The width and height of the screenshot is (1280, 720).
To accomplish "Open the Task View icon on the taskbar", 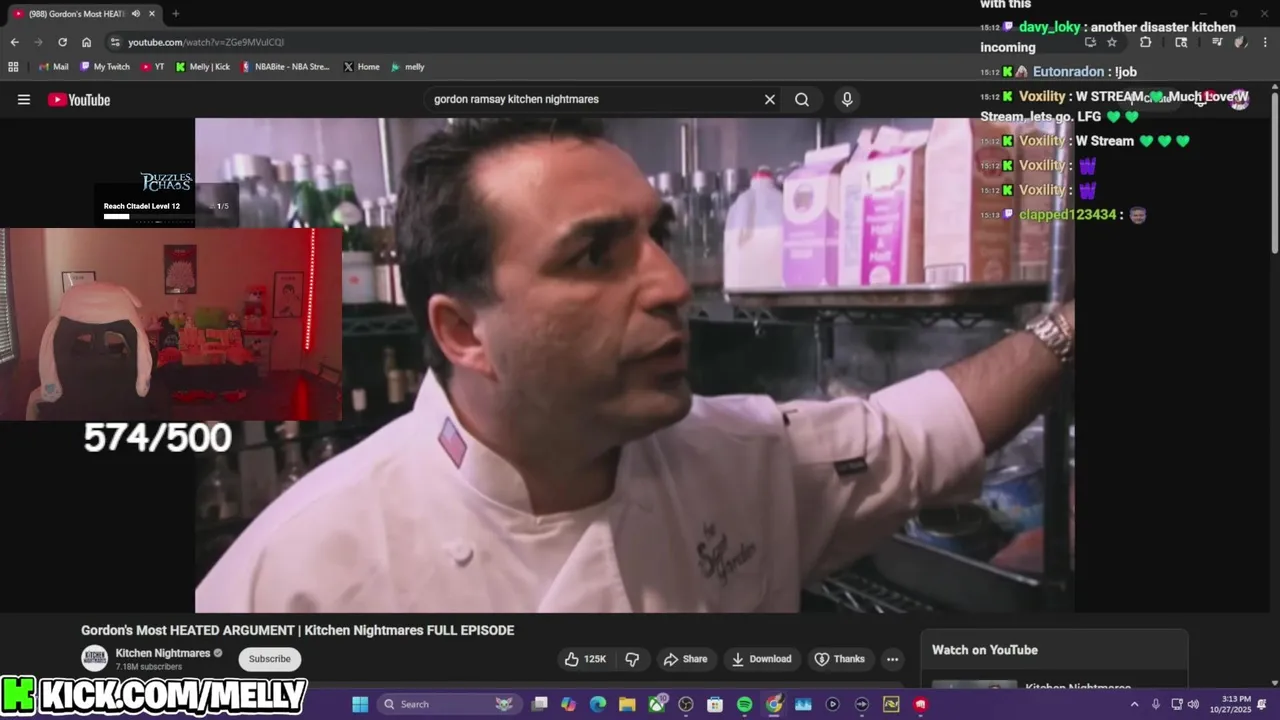I will (540, 704).
